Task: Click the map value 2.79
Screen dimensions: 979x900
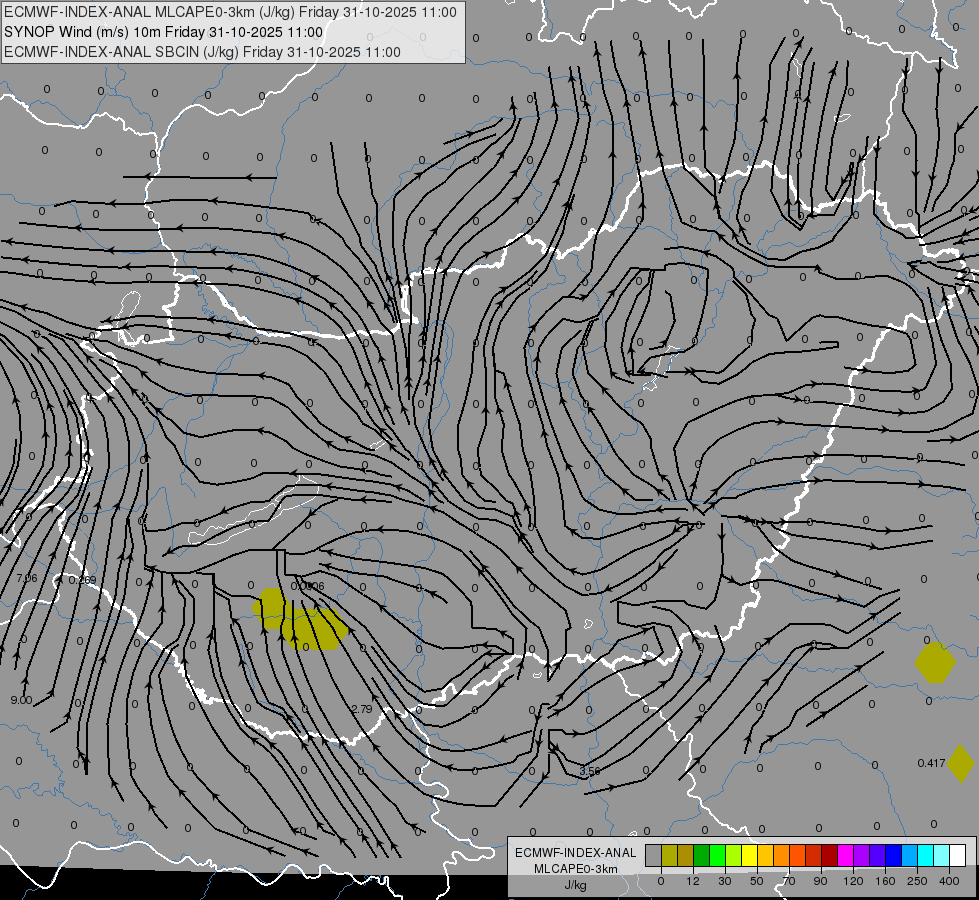Action: (362, 709)
